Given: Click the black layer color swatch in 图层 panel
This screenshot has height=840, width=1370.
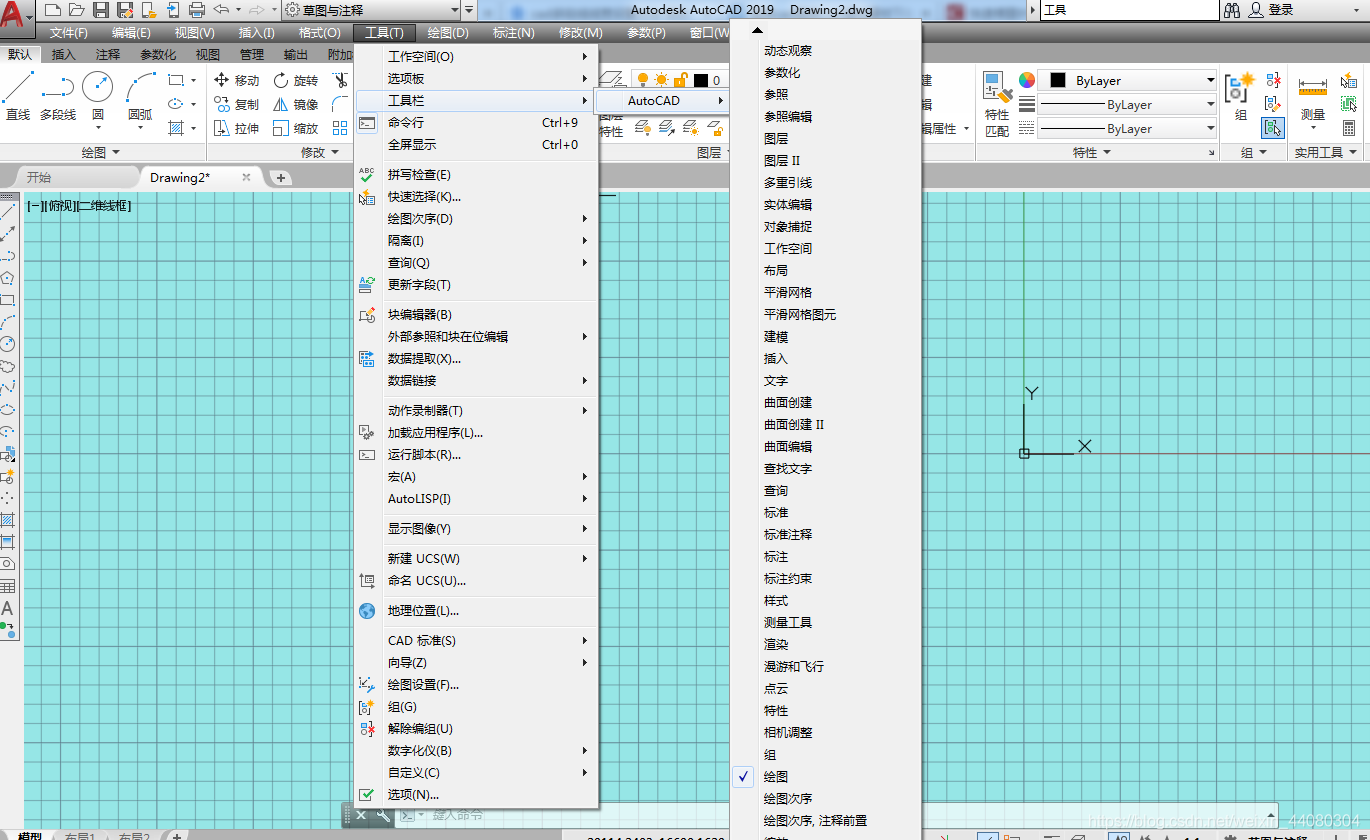Looking at the screenshot, I should click(x=701, y=80).
